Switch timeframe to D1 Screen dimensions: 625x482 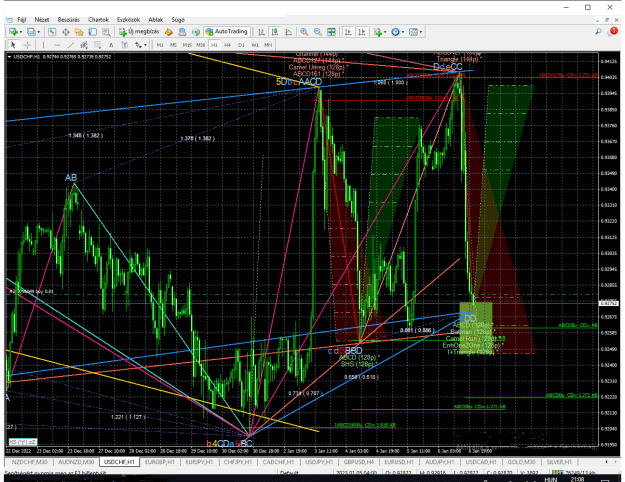pyautogui.click(x=241, y=45)
